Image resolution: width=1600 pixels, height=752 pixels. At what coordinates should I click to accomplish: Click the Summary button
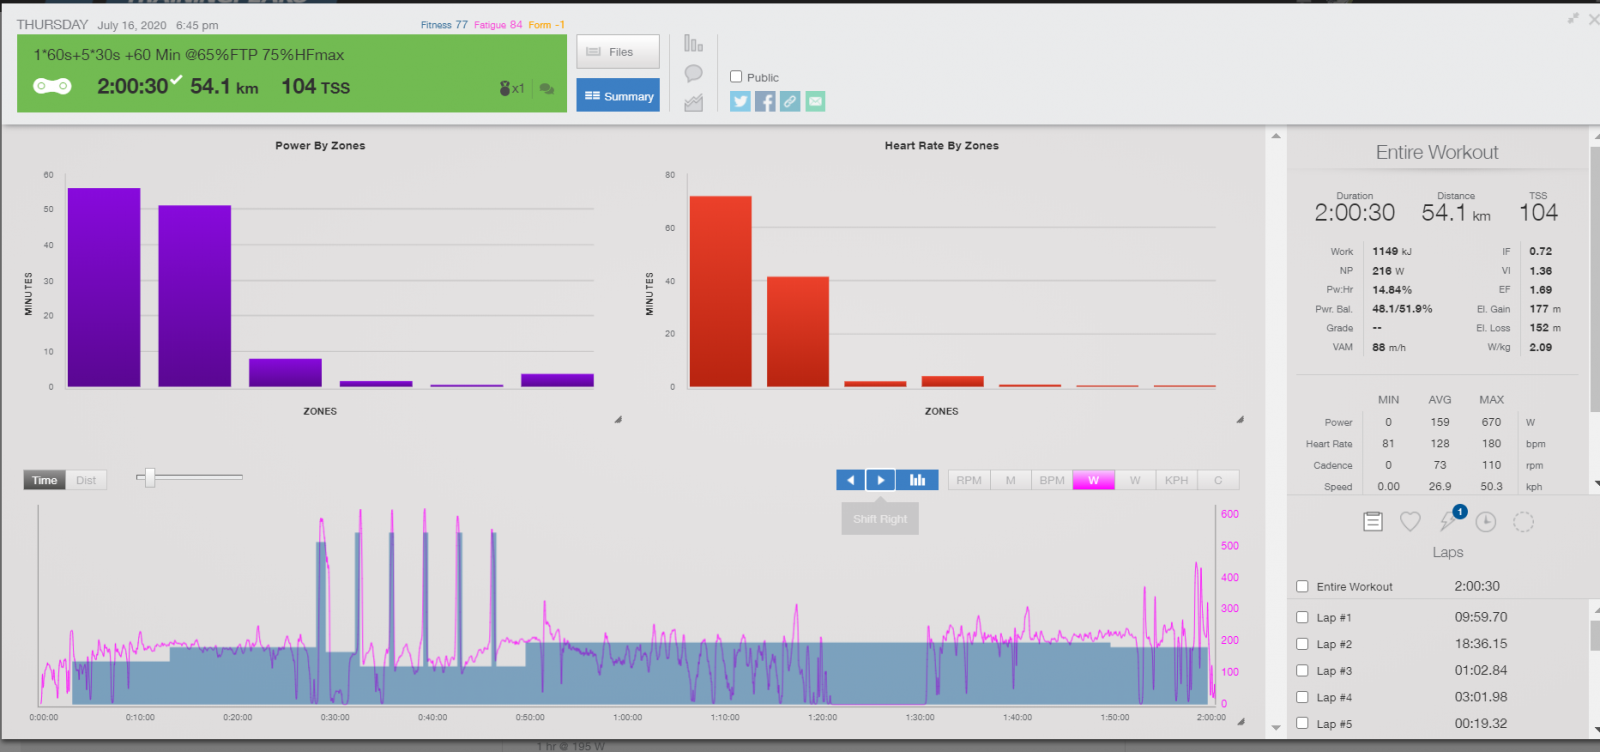(x=617, y=96)
